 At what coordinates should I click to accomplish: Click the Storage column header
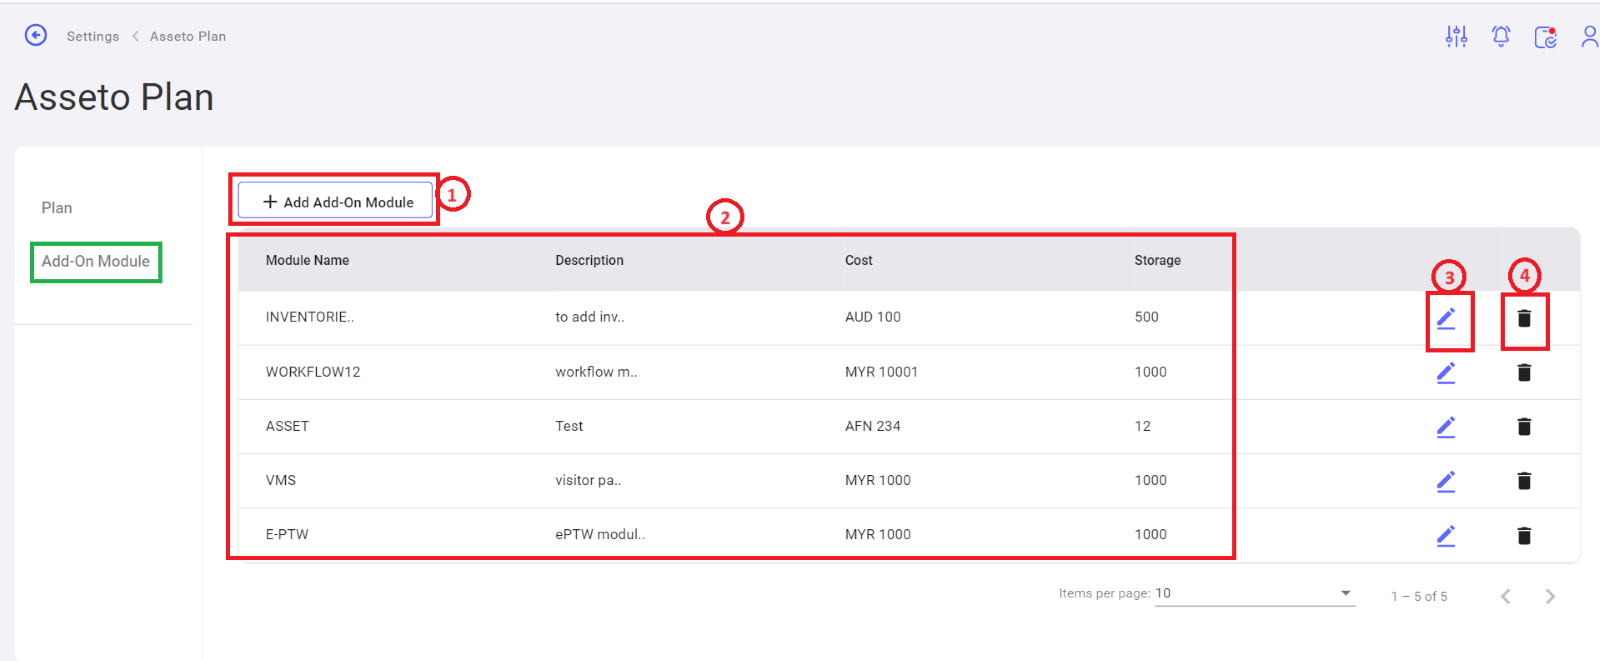point(1157,260)
